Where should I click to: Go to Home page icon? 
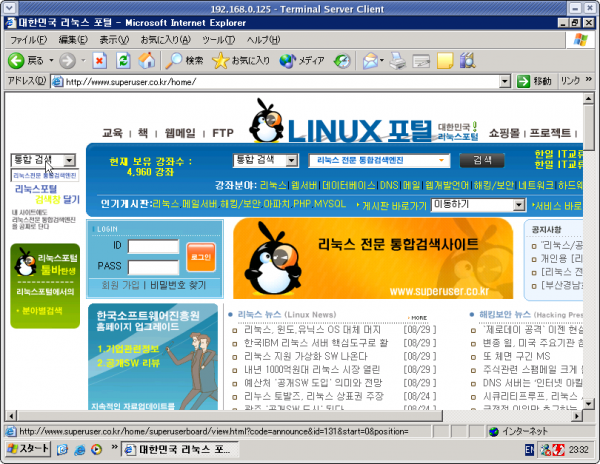(x=147, y=61)
